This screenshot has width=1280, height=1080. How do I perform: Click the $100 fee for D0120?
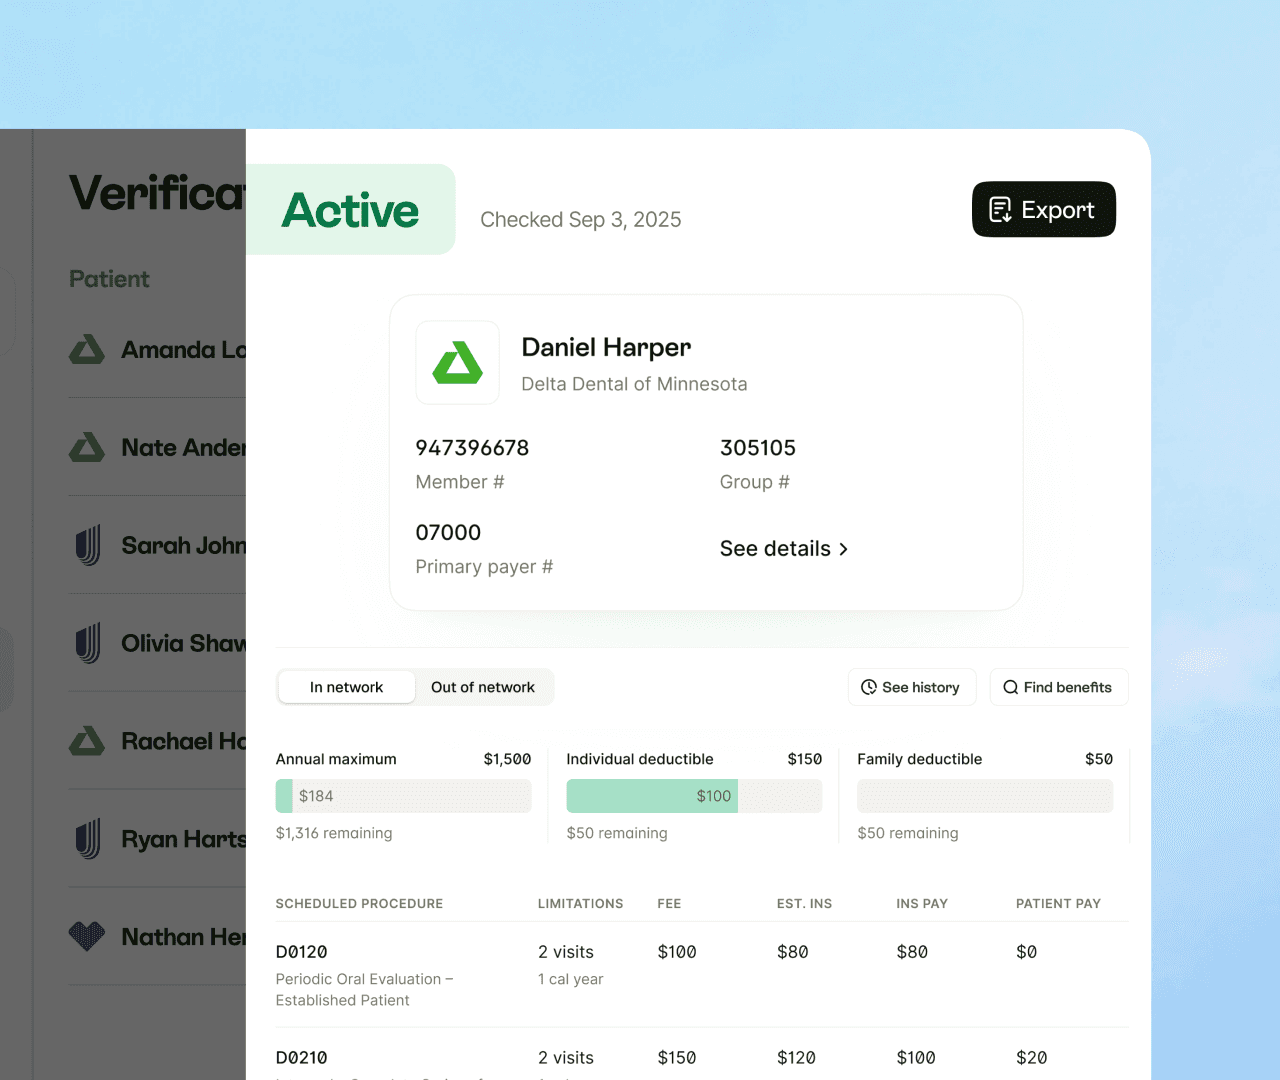(677, 952)
